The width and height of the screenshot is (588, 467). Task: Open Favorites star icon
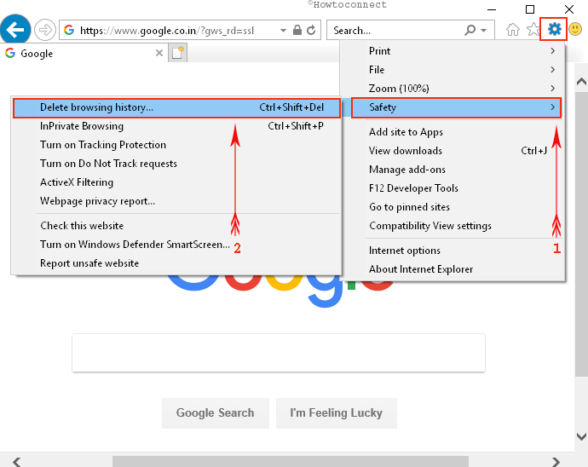coord(532,29)
